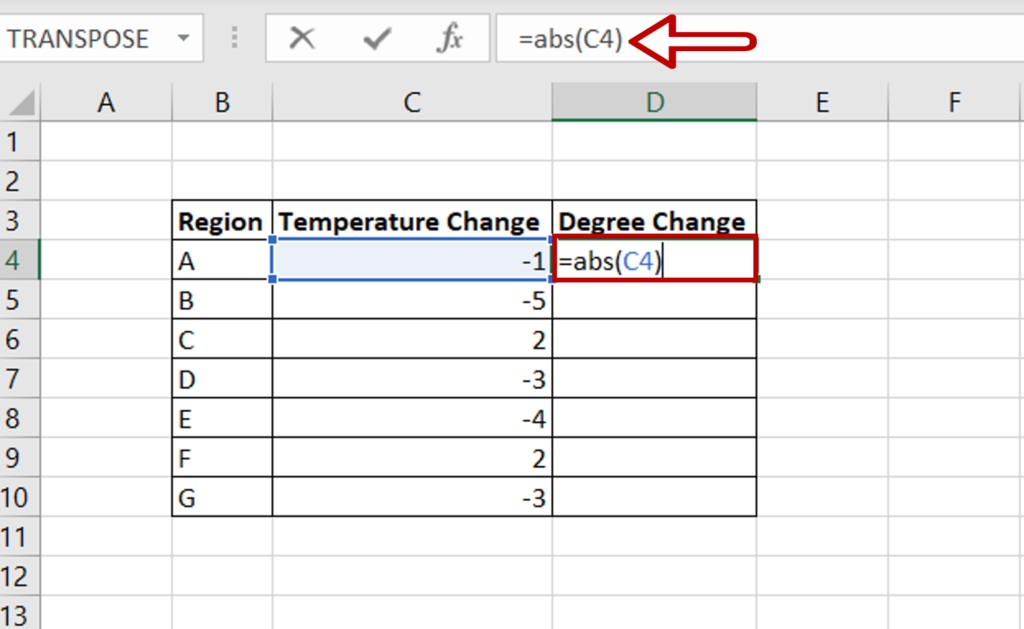The width and height of the screenshot is (1024, 629).
Task: Select column B header
Action: point(222,103)
